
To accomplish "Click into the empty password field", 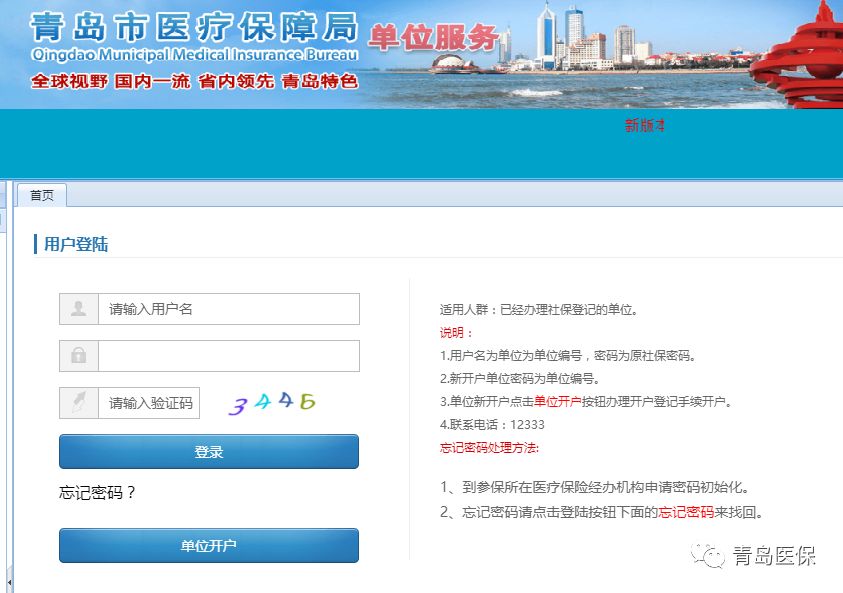I will click(228, 356).
